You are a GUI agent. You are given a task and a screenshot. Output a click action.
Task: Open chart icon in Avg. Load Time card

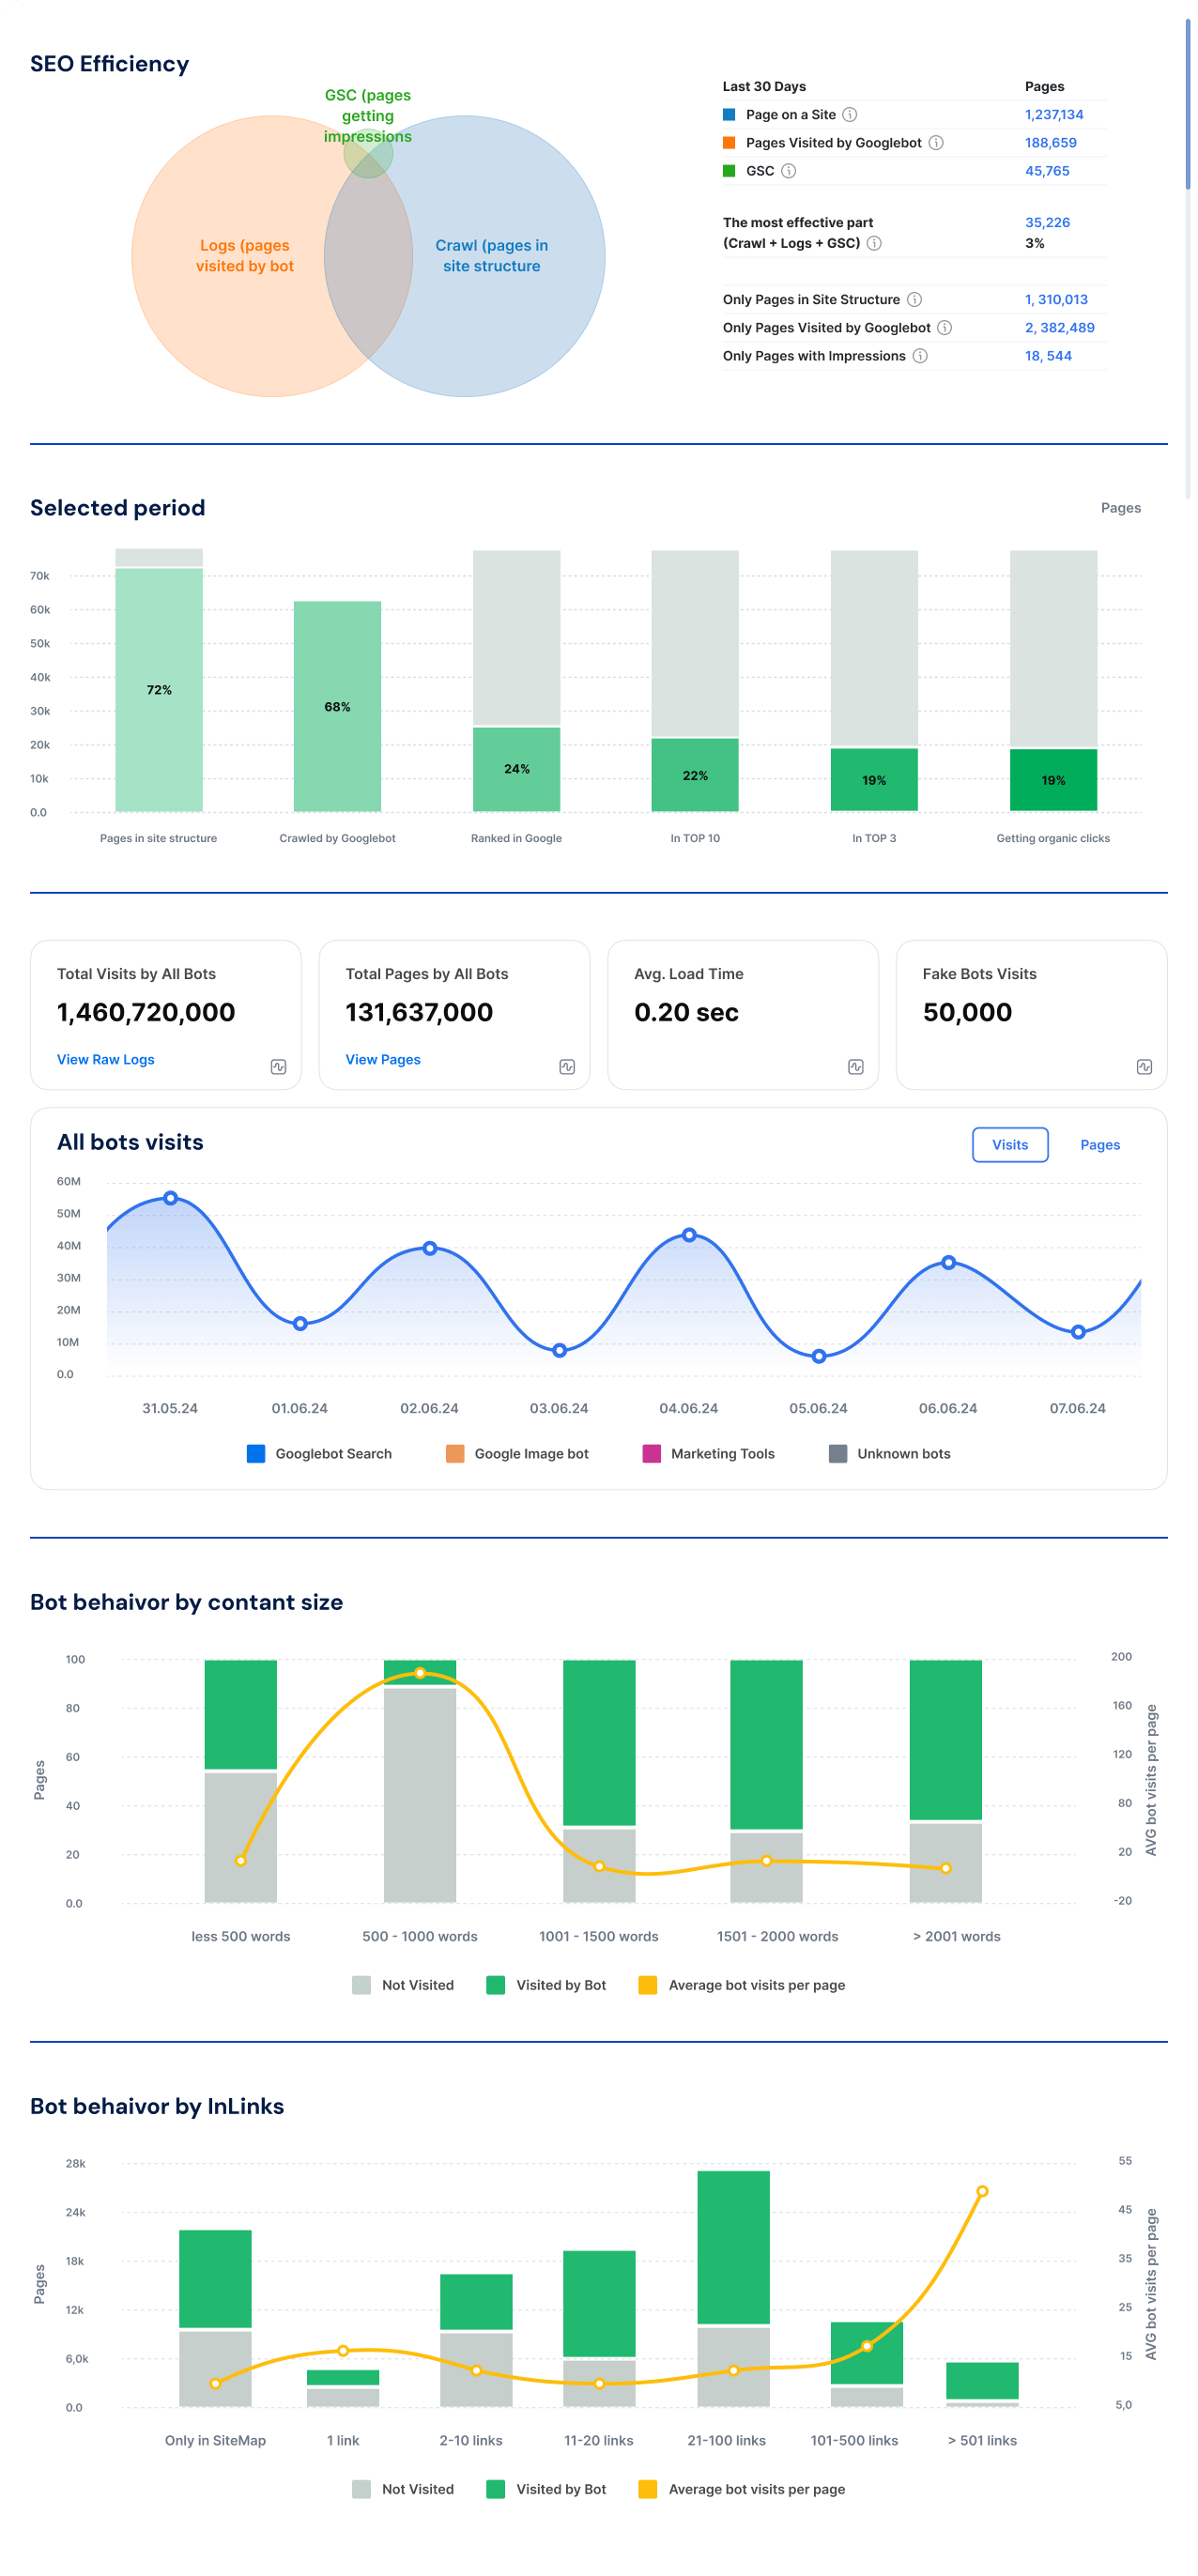855,1067
